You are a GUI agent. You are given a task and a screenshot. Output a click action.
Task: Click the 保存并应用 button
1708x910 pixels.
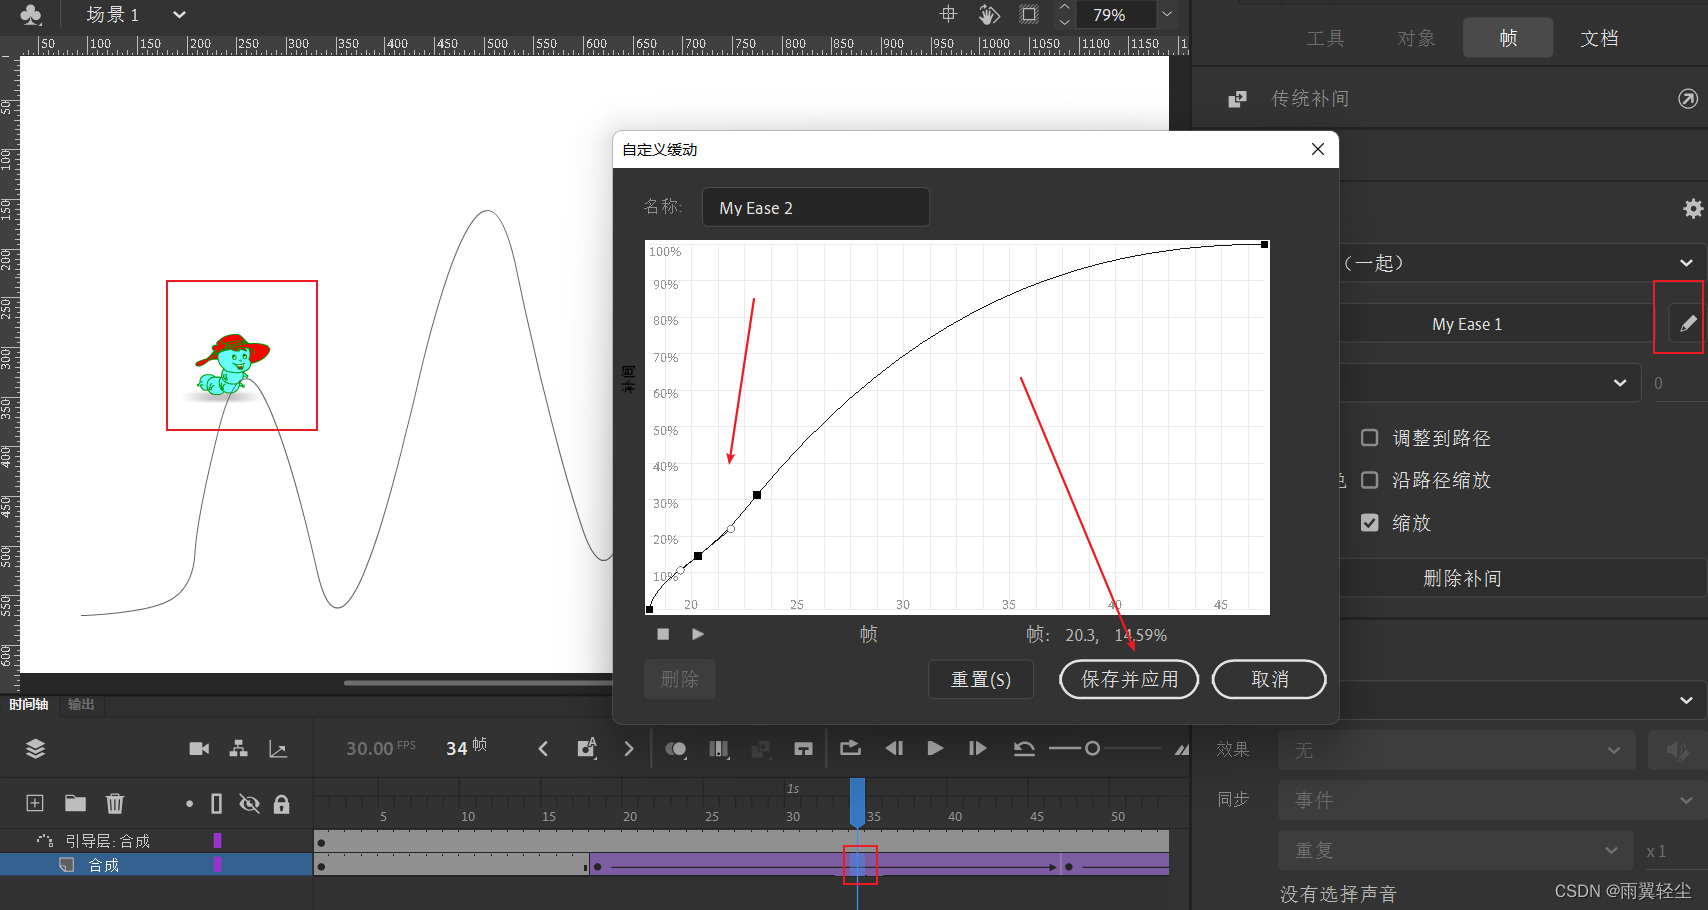(1129, 679)
